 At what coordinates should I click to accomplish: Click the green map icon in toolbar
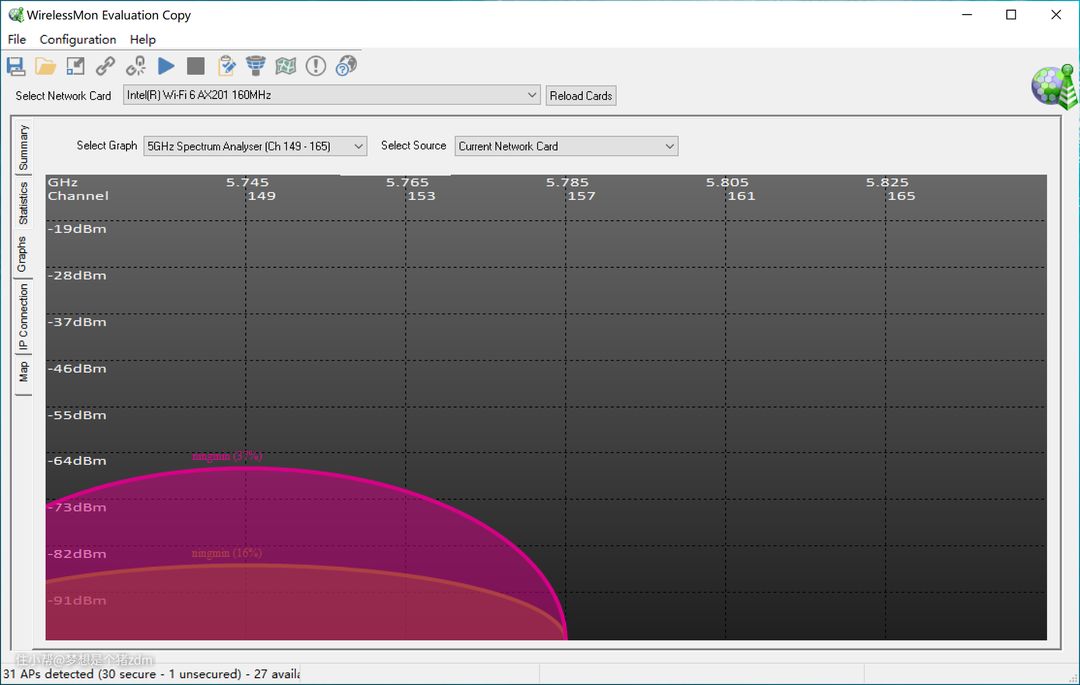click(x=286, y=66)
